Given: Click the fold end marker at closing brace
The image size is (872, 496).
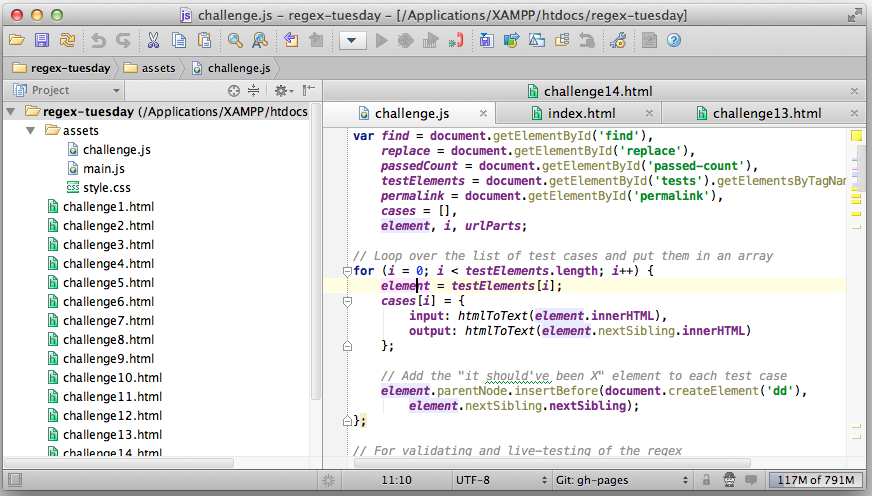Looking at the screenshot, I should (347, 421).
